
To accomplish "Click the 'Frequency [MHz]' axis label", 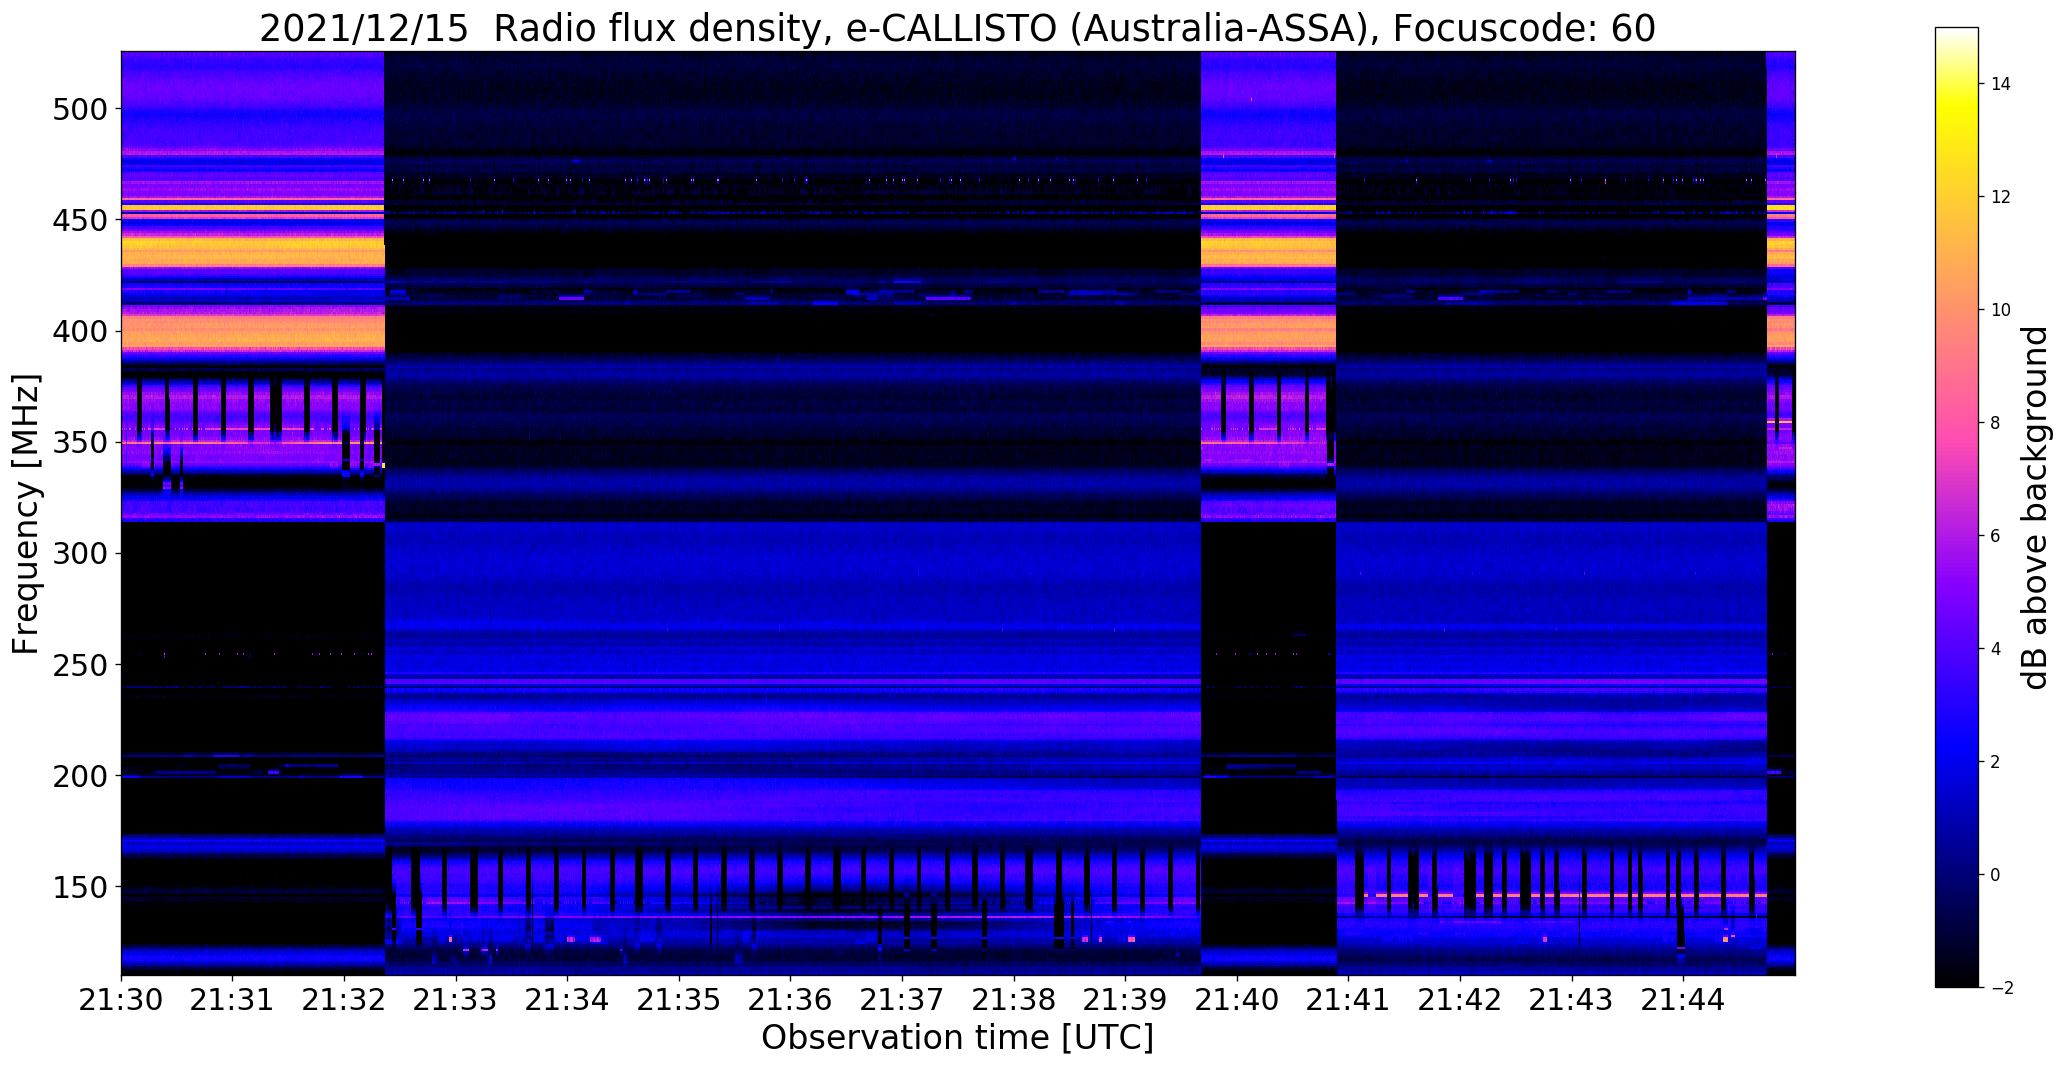I will pyautogui.click(x=27, y=514).
